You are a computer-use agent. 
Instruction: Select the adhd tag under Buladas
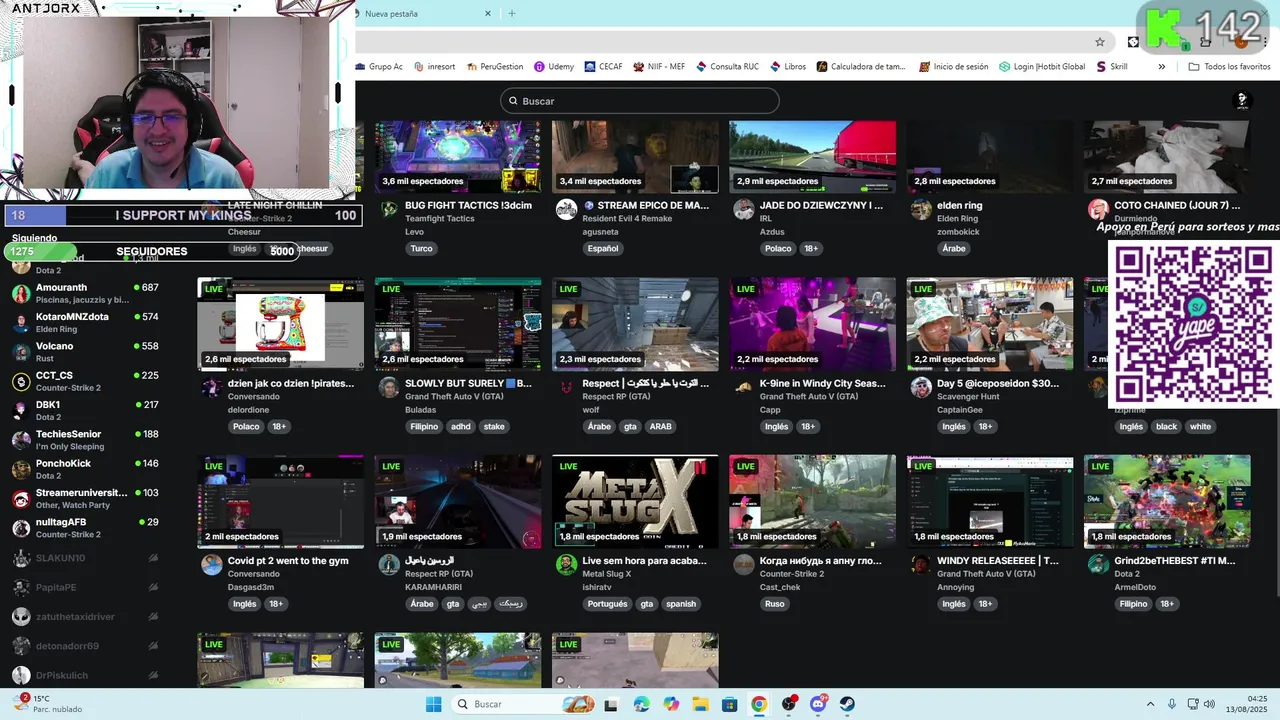tap(460, 427)
